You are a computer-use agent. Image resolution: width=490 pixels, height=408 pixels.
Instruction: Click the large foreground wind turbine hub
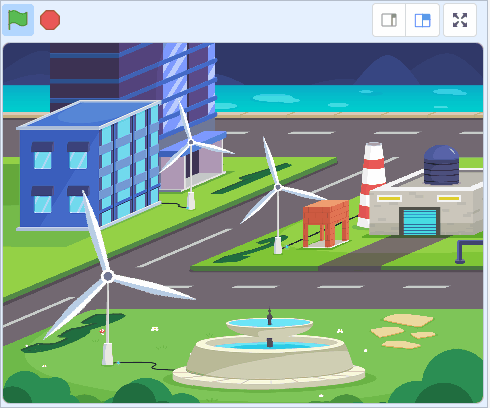[x=108, y=276]
